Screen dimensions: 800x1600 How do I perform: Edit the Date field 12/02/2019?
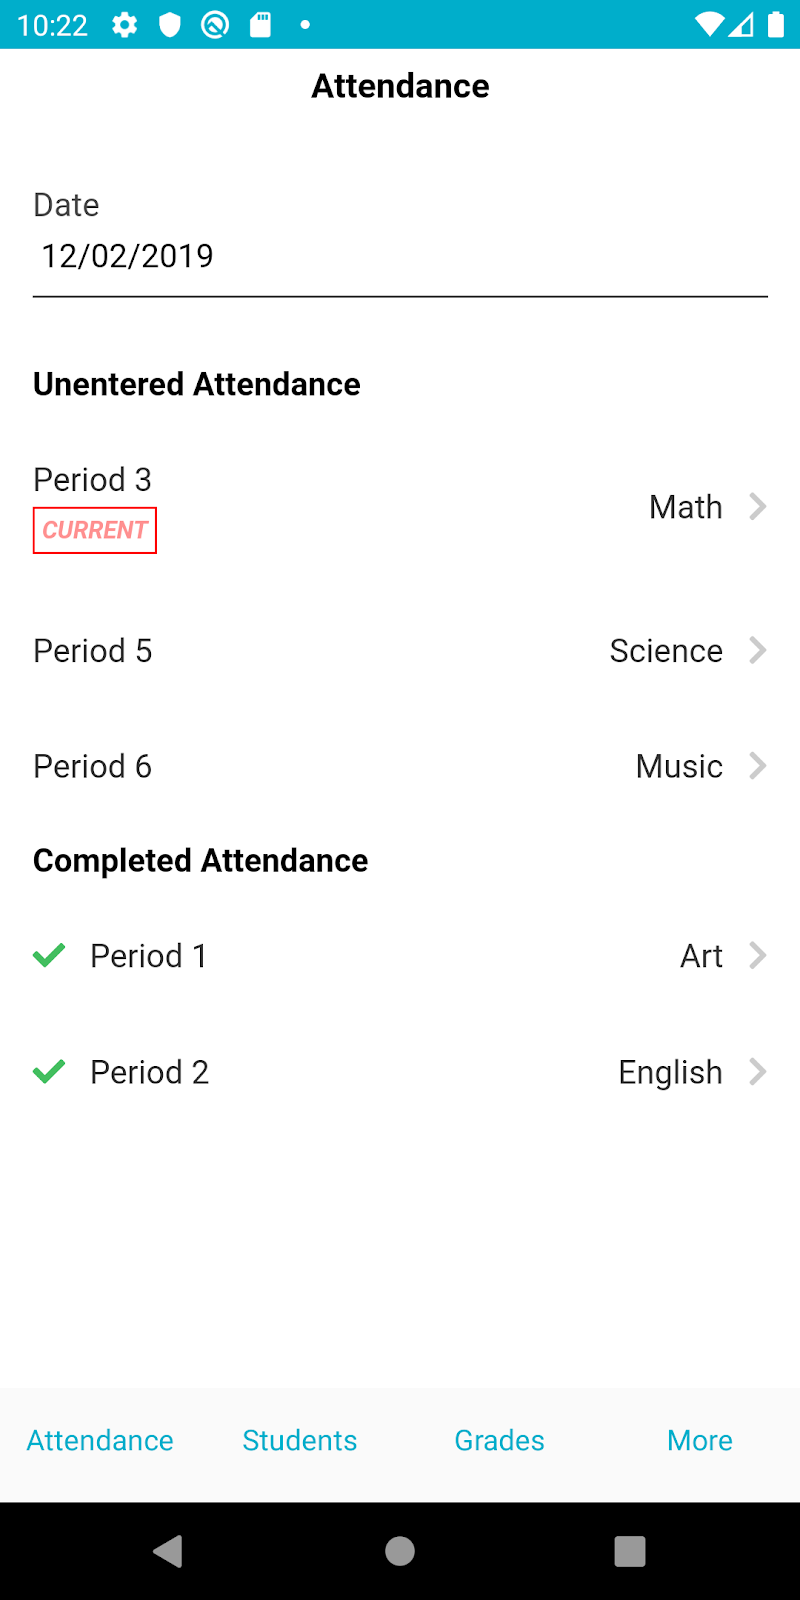click(x=400, y=257)
